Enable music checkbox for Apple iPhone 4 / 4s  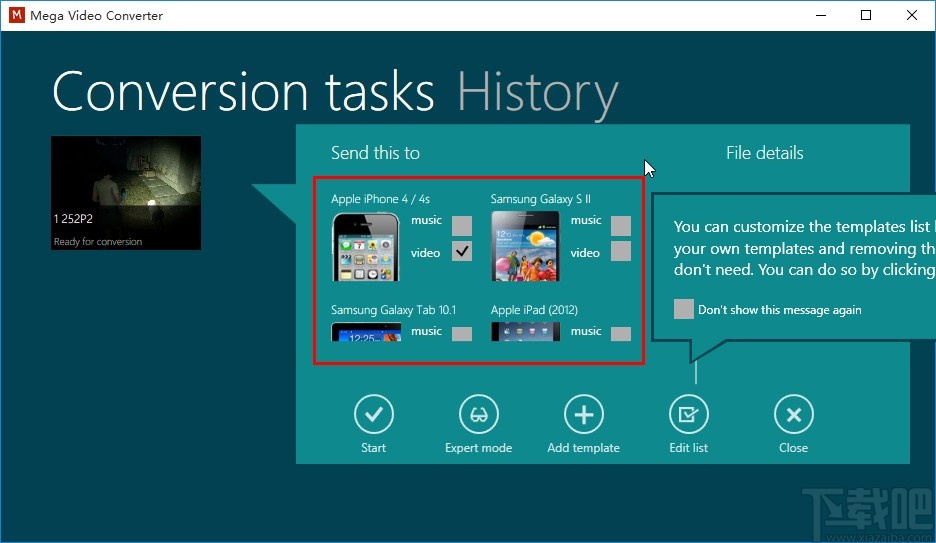[462, 226]
